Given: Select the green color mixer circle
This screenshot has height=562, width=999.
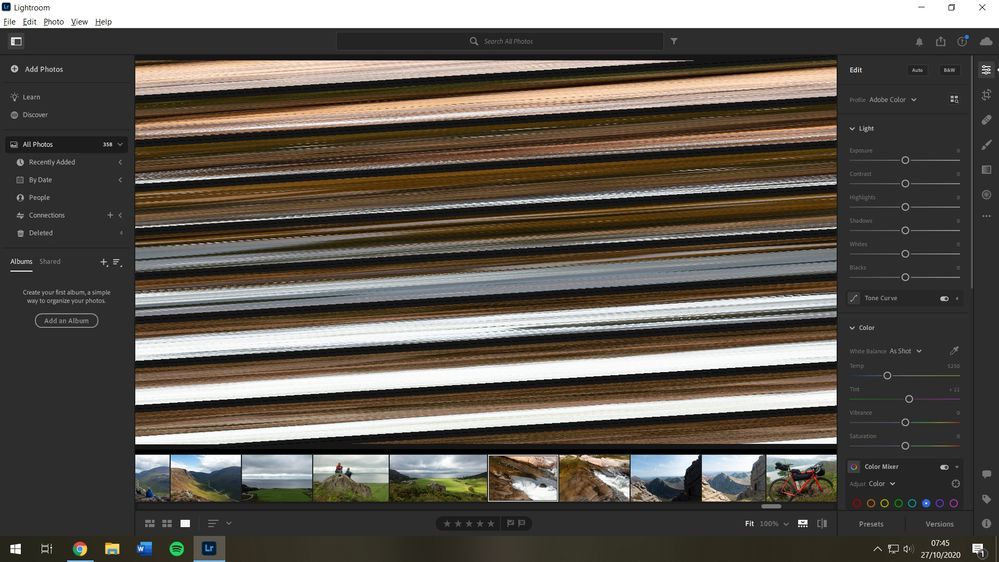Looking at the screenshot, I should (x=898, y=503).
